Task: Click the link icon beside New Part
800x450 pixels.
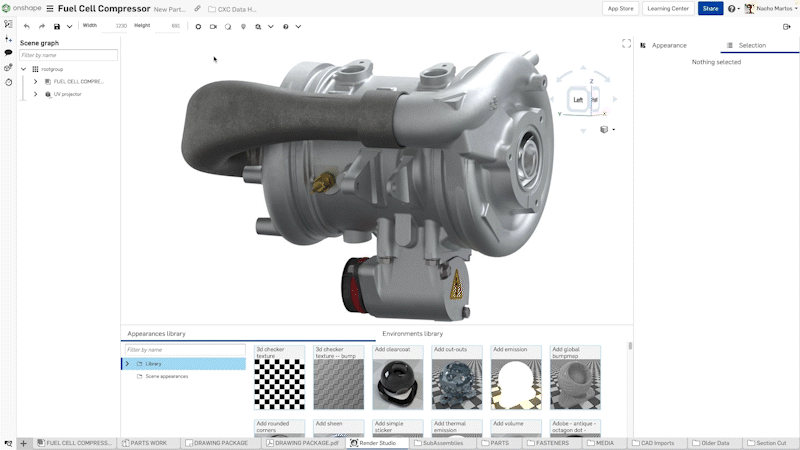Action: click(x=197, y=9)
